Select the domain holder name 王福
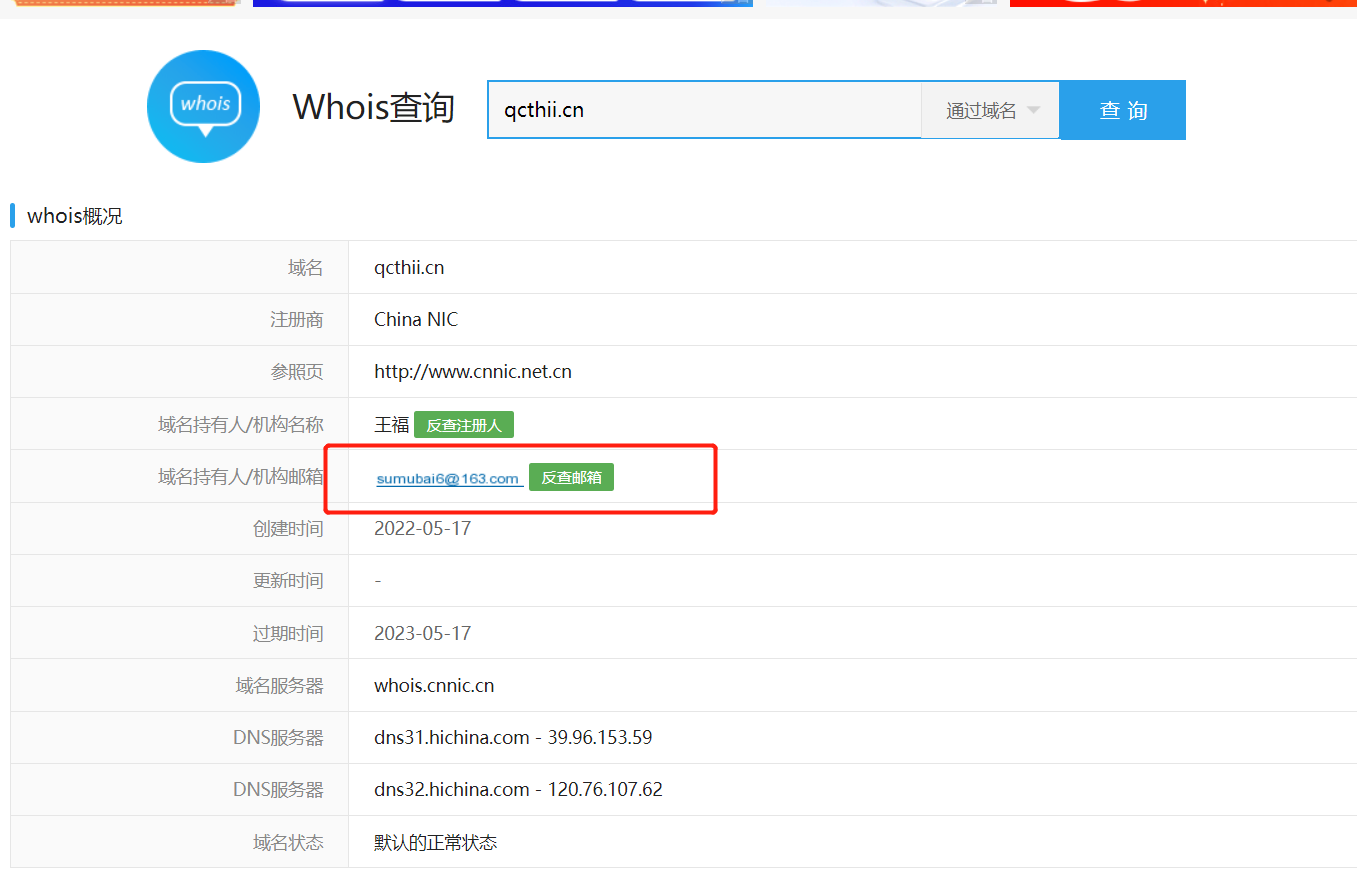The height and width of the screenshot is (877, 1357). tap(390, 423)
